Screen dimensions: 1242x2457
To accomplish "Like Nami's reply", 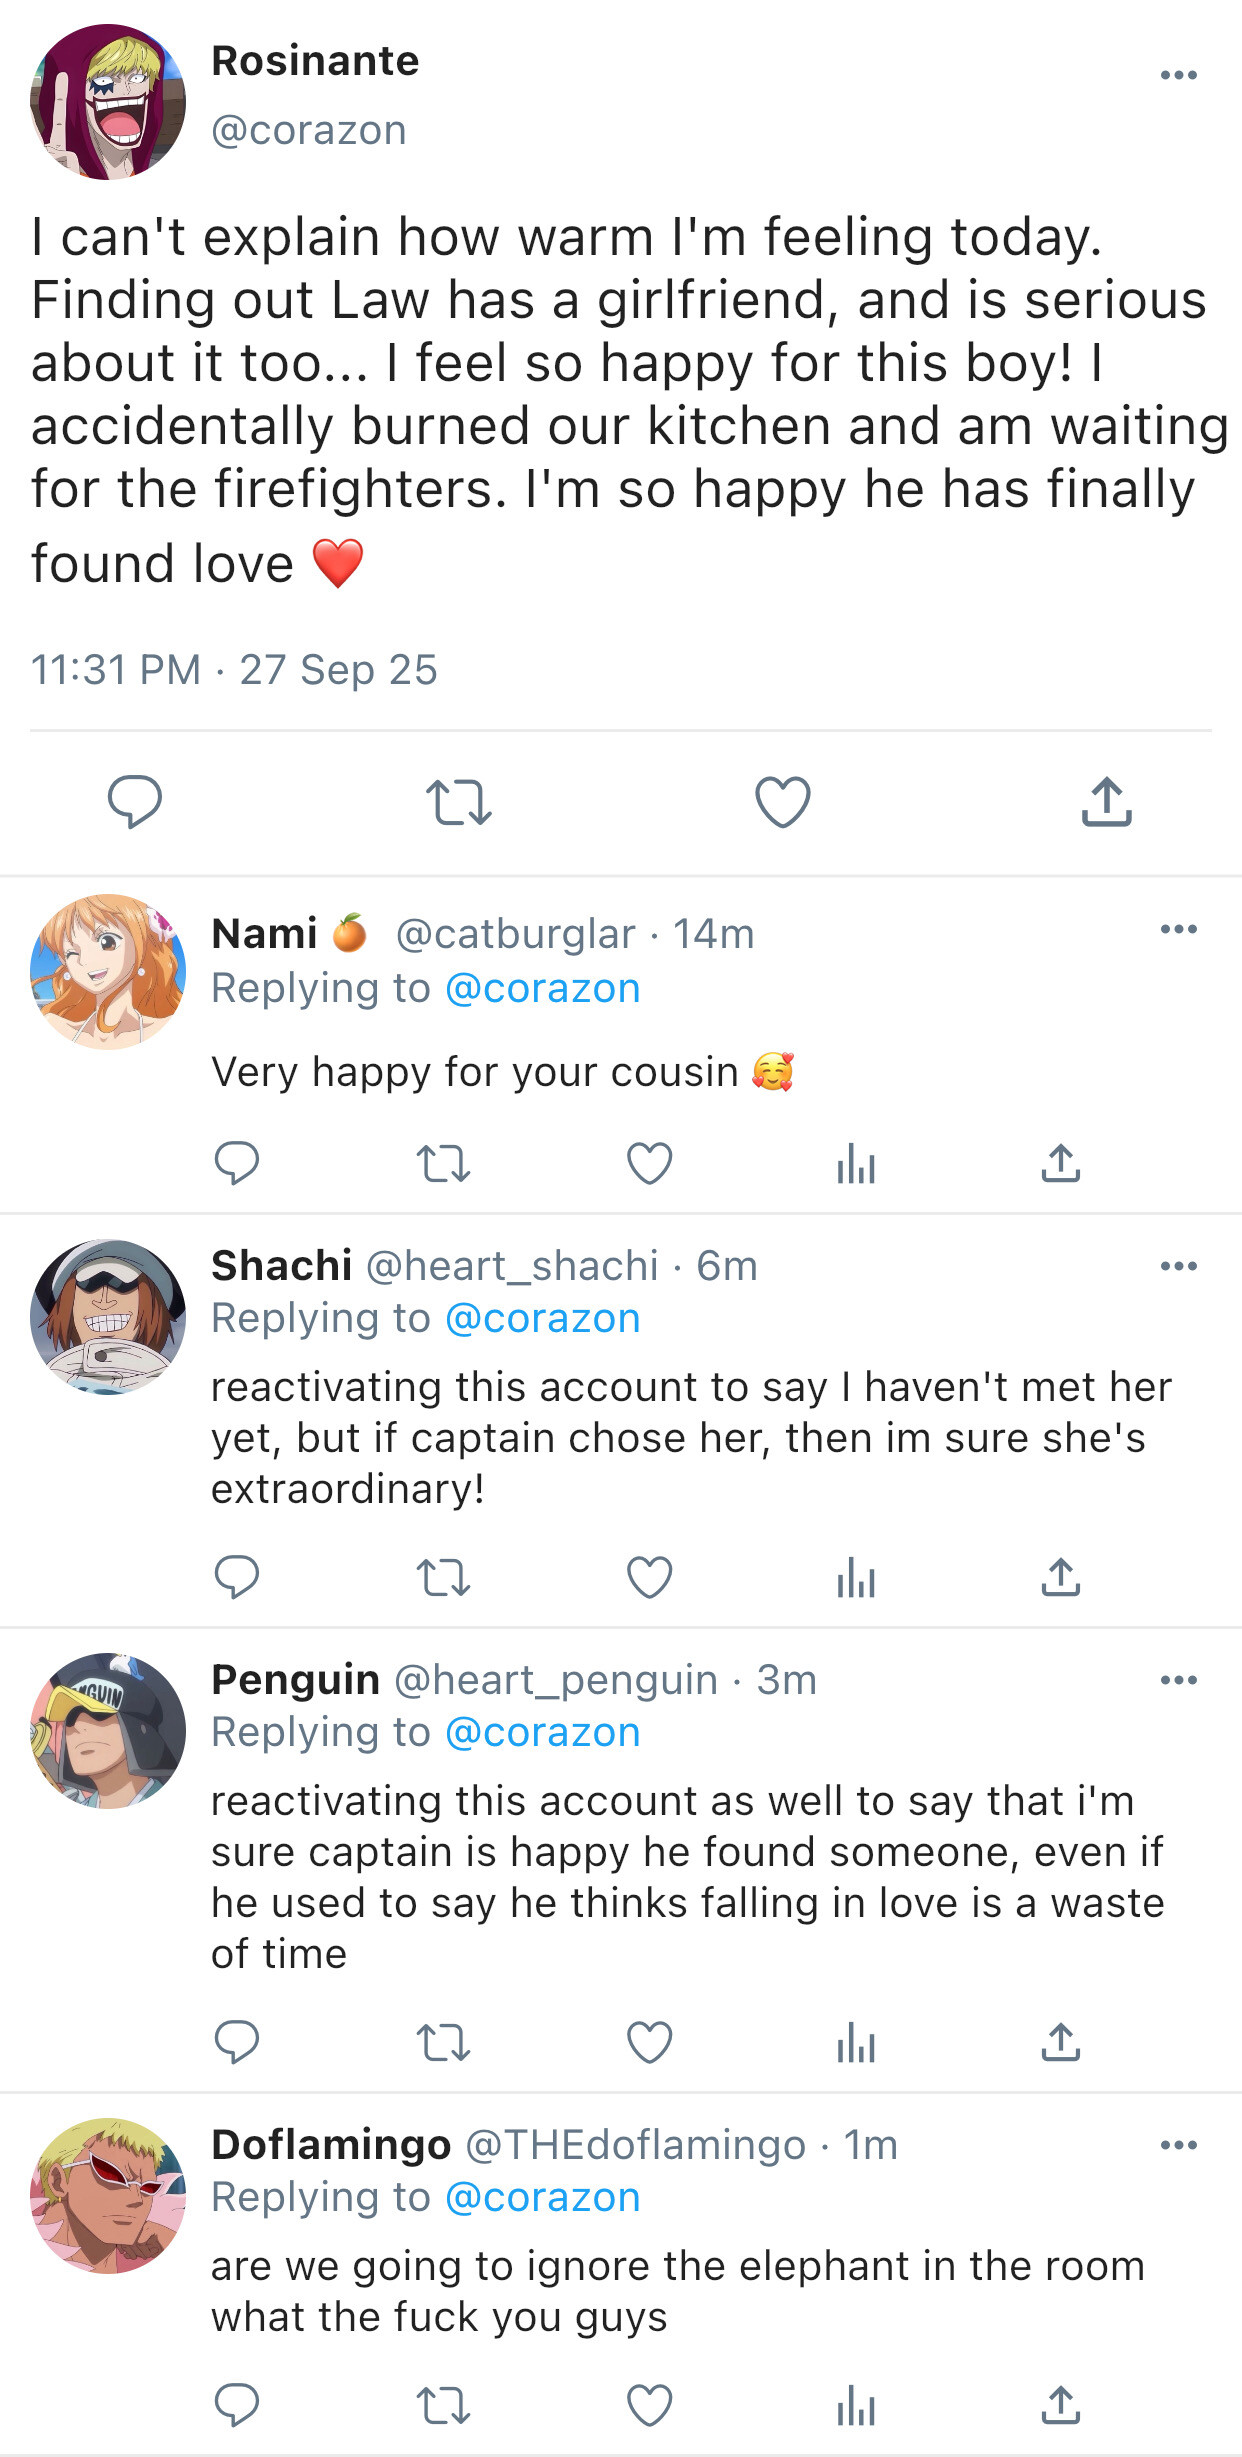I will coord(649,1164).
